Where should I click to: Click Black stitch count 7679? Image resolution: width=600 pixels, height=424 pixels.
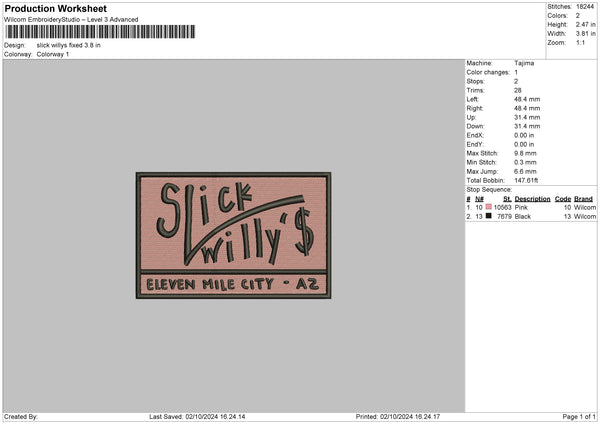pyautogui.click(x=504, y=217)
